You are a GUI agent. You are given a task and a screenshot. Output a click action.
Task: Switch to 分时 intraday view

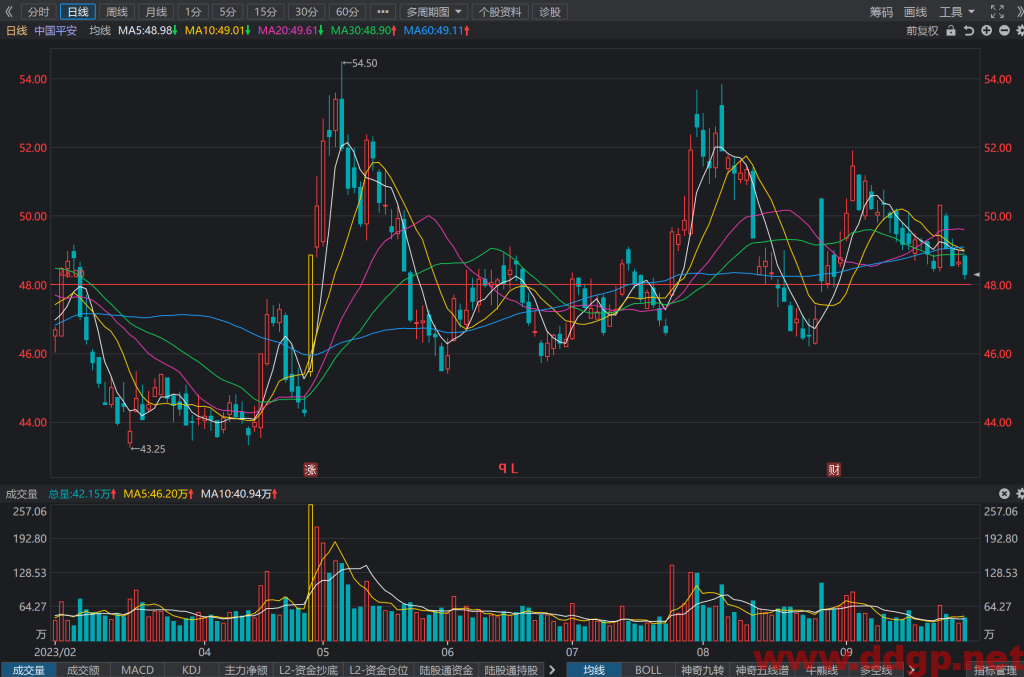pyautogui.click(x=39, y=12)
